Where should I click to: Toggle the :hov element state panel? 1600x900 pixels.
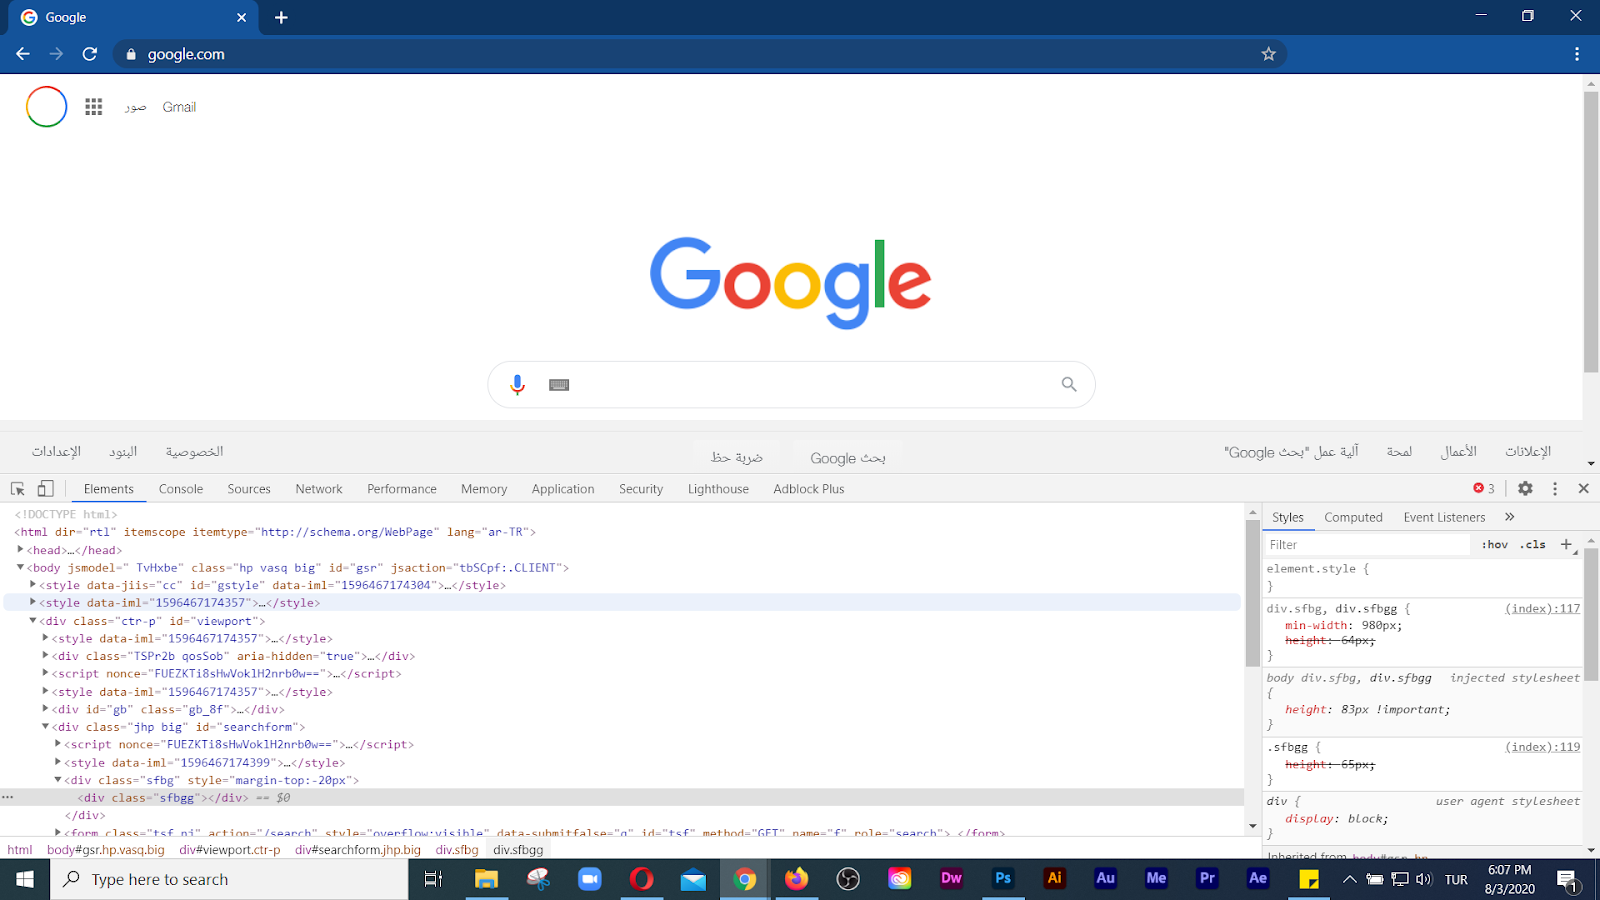click(1495, 544)
